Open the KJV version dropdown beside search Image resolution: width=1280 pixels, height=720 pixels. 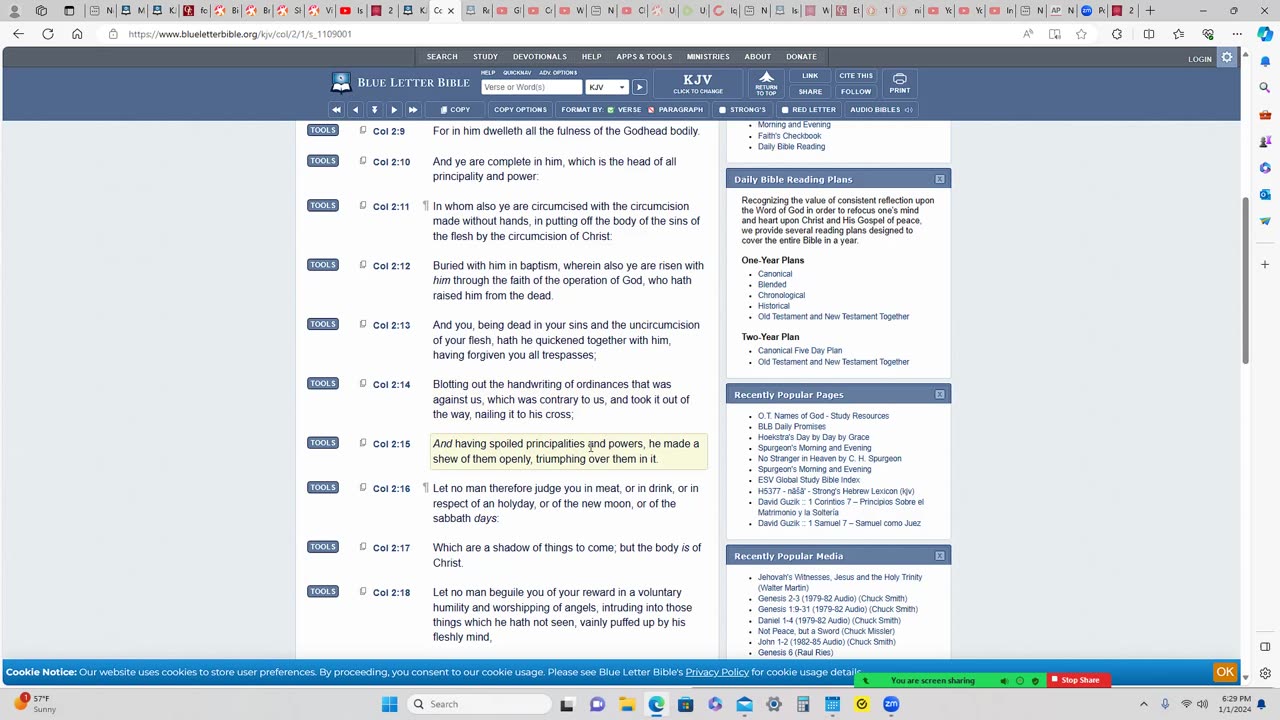pos(606,87)
